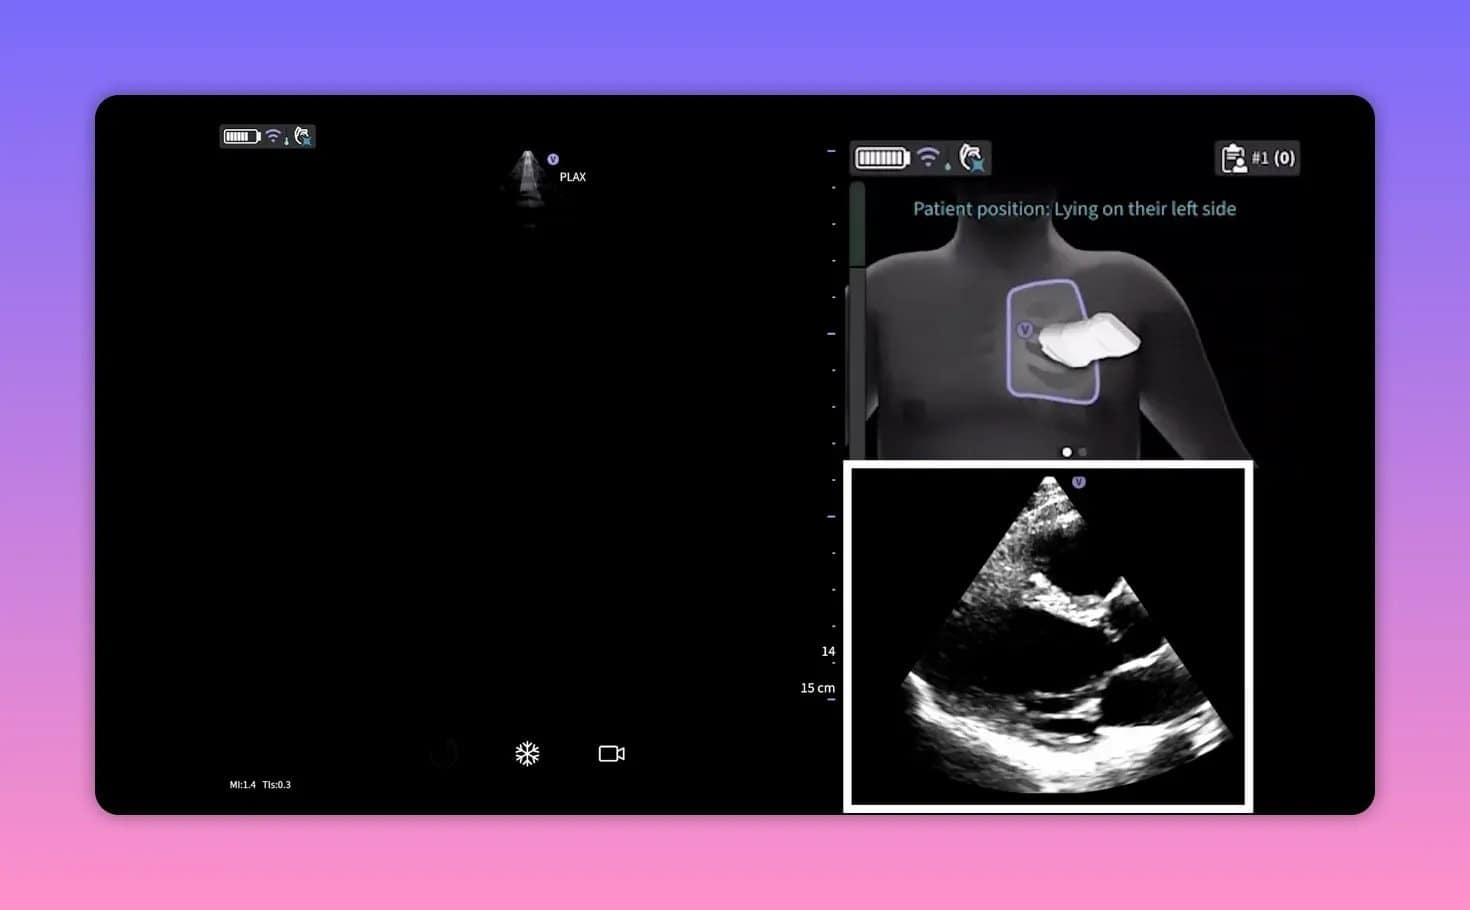Open the patient exam clipboard #1 (0)
Screen dimensions: 1470x910
(x=1258, y=158)
